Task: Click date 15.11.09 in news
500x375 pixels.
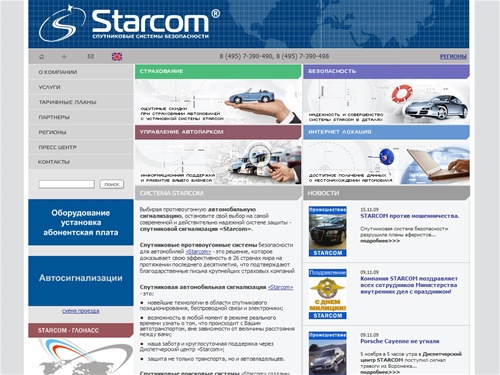Action: (369, 209)
